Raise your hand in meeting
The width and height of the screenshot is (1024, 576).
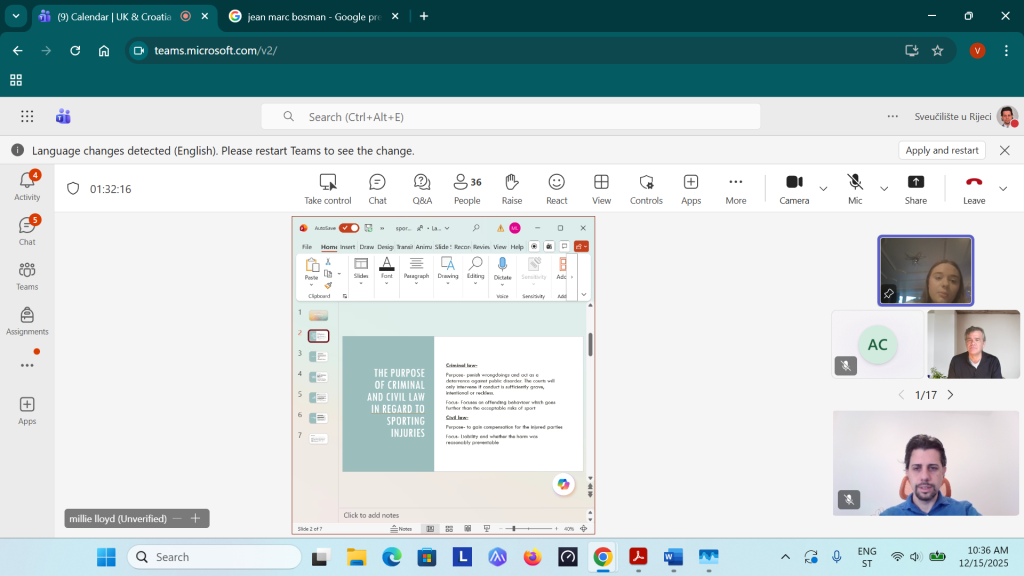pyautogui.click(x=512, y=187)
